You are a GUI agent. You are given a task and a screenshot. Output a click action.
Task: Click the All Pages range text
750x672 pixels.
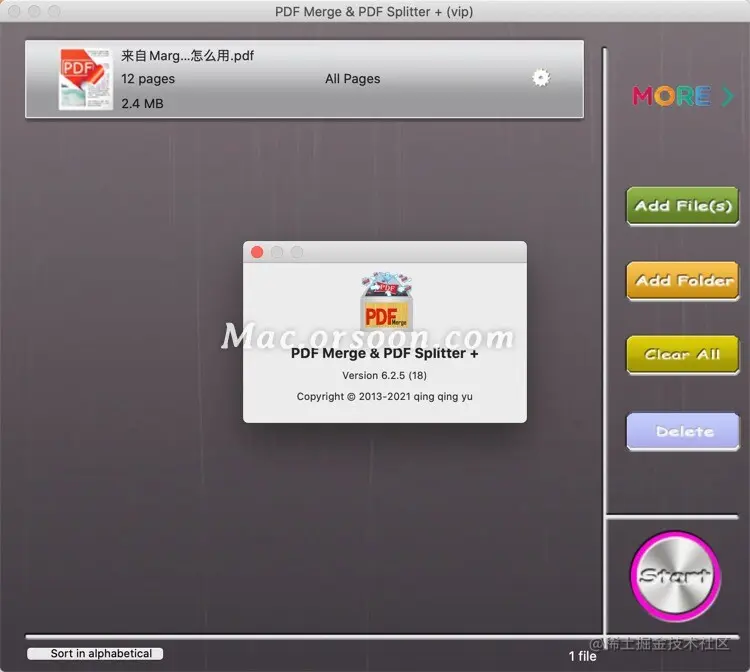coord(353,79)
